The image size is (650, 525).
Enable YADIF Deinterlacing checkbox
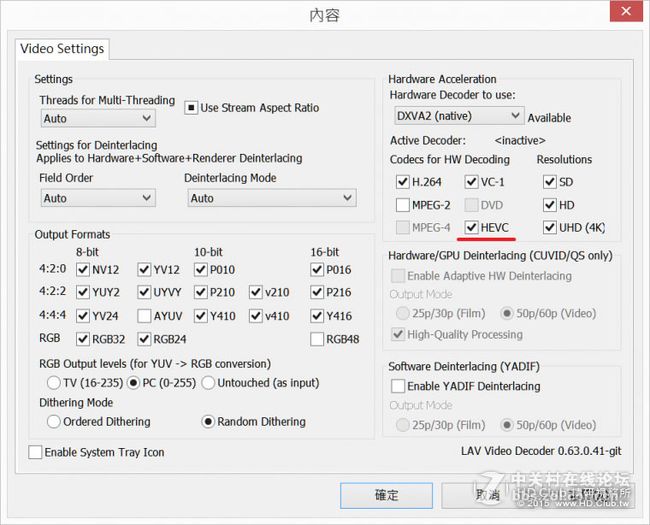pyautogui.click(x=398, y=386)
